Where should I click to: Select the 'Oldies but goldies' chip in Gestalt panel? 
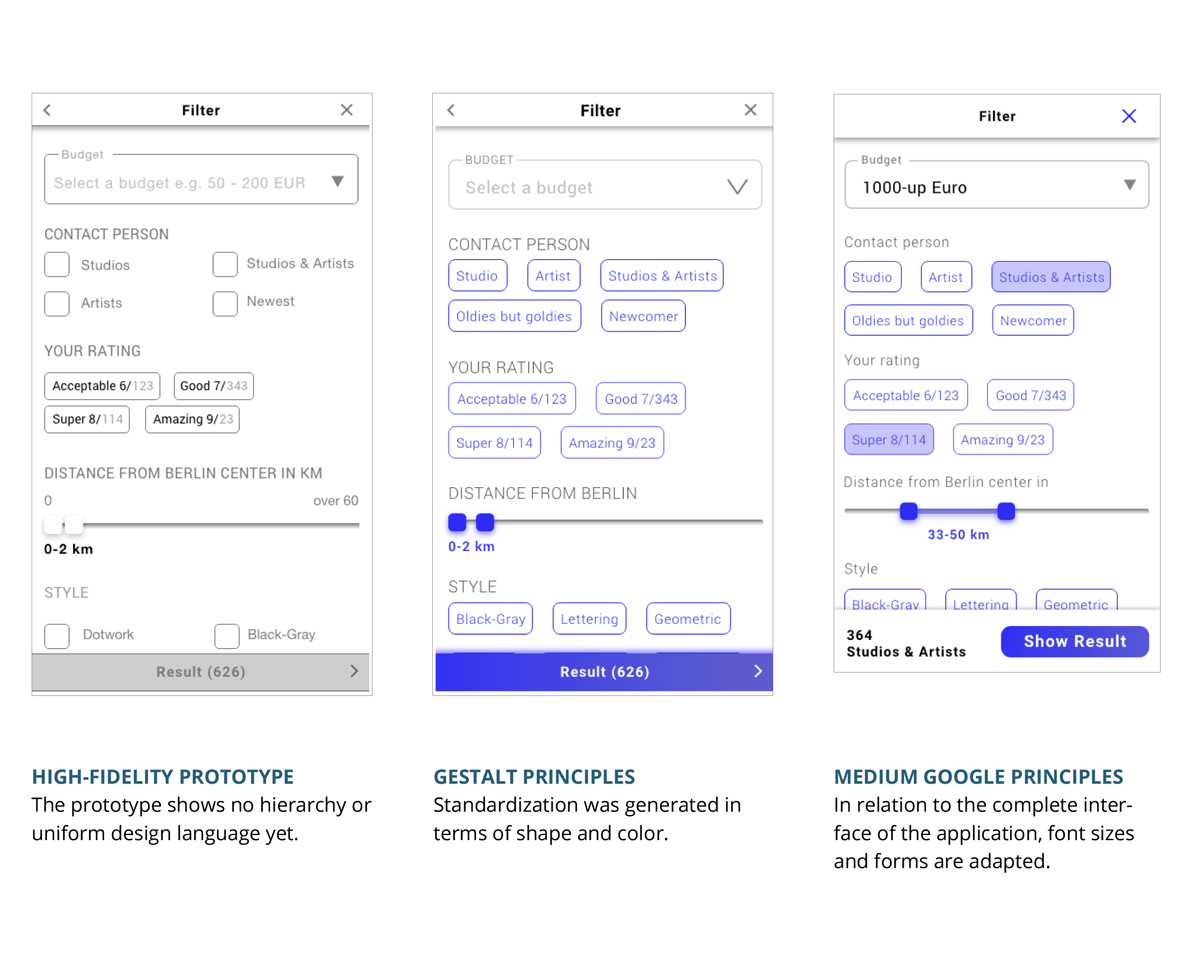coord(514,316)
